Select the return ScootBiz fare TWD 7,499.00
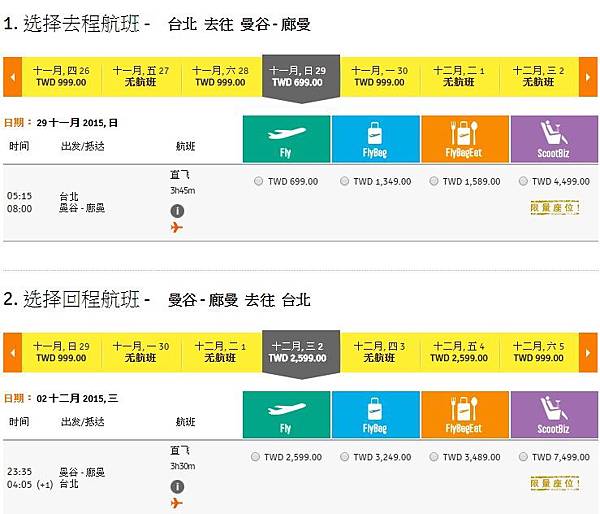600x514 pixels. pyautogui.click(x=523, y=457)
